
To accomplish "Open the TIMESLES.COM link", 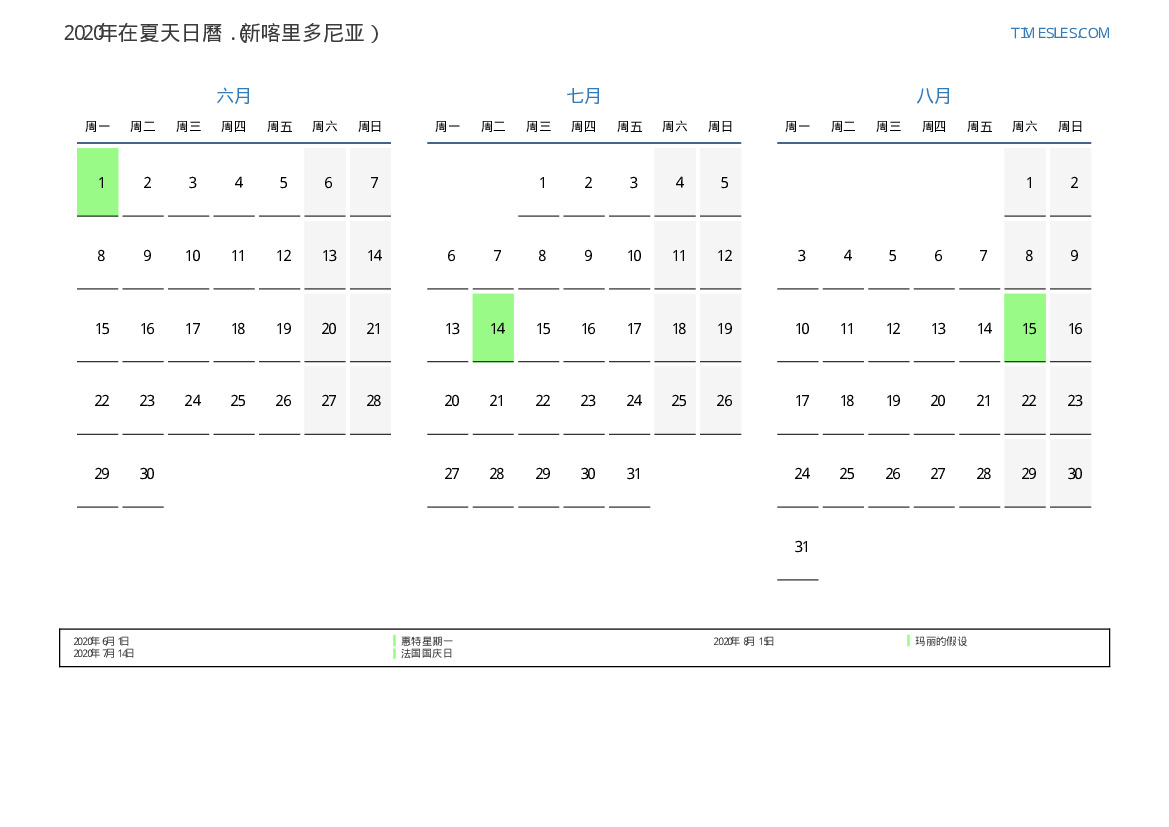I will tap(1059, 33).
